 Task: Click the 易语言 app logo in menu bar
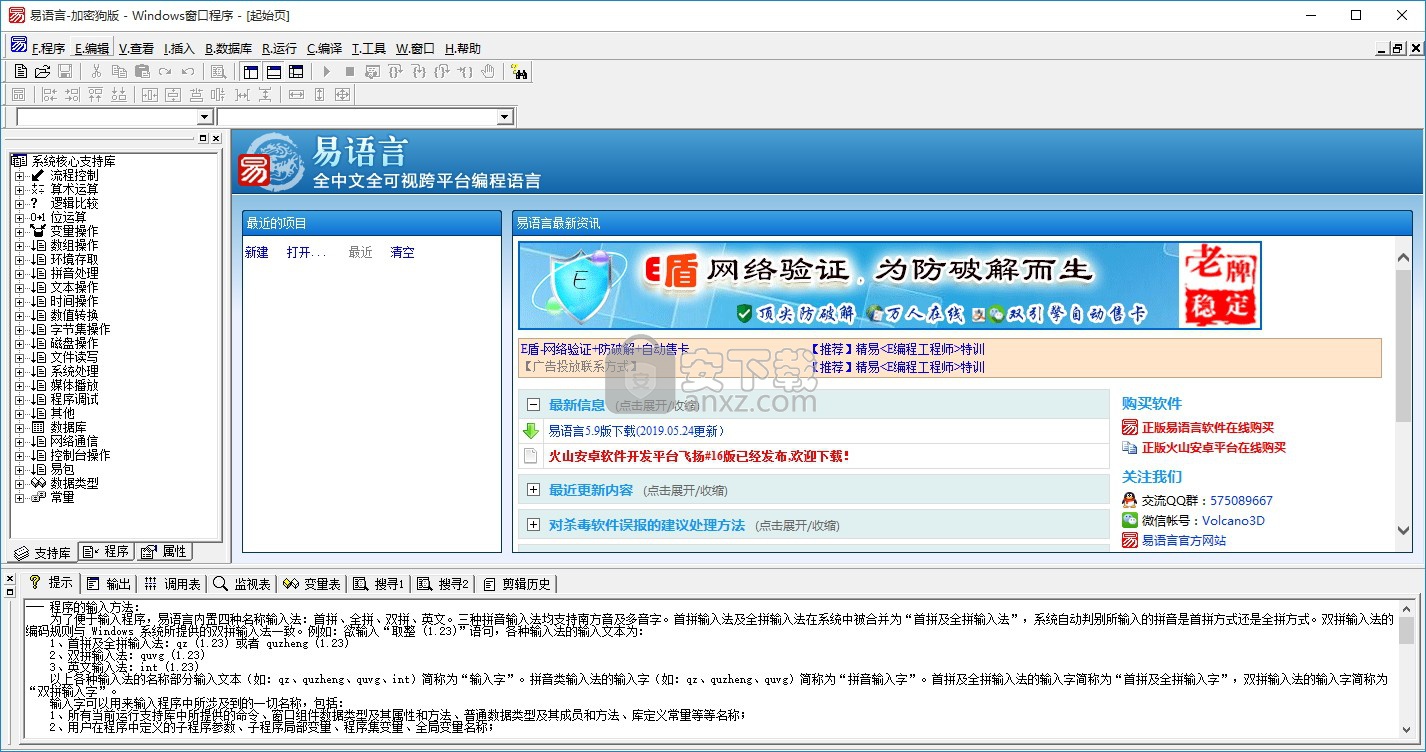pos(18,46)
